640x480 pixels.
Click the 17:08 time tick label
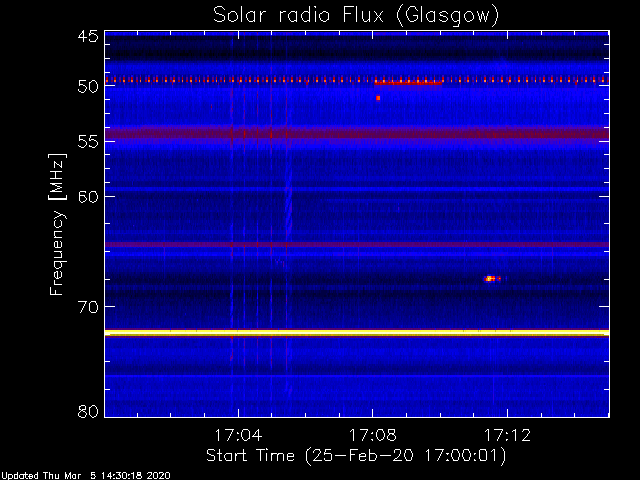[372, 435]
